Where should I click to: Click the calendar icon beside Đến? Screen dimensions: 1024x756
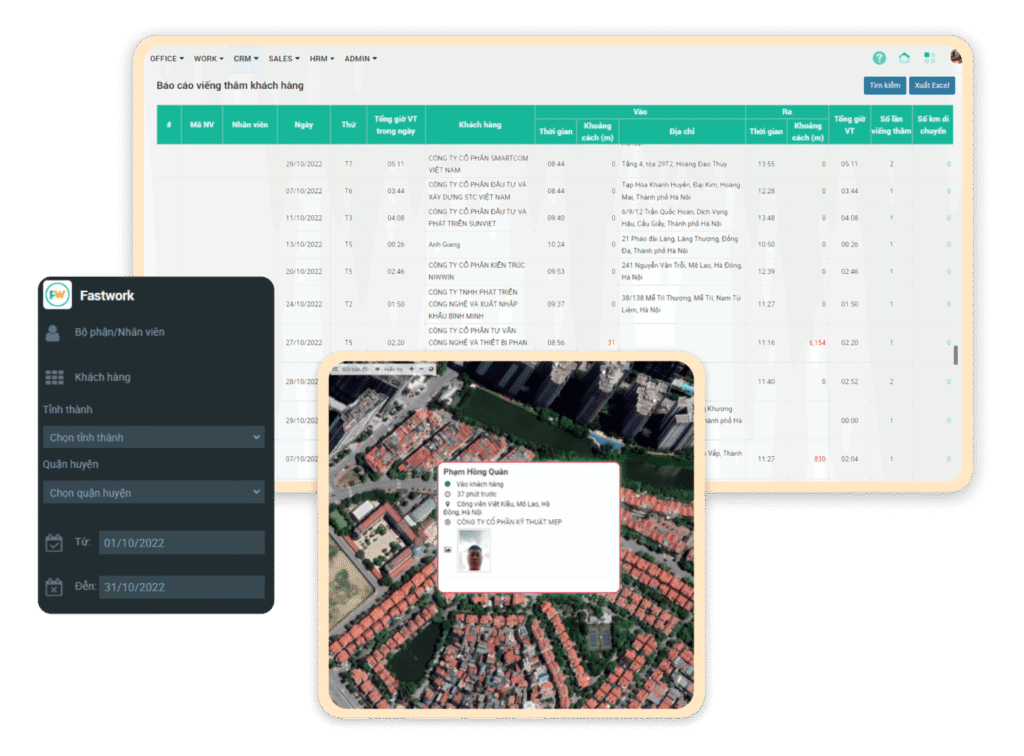[x=54, y=587]
